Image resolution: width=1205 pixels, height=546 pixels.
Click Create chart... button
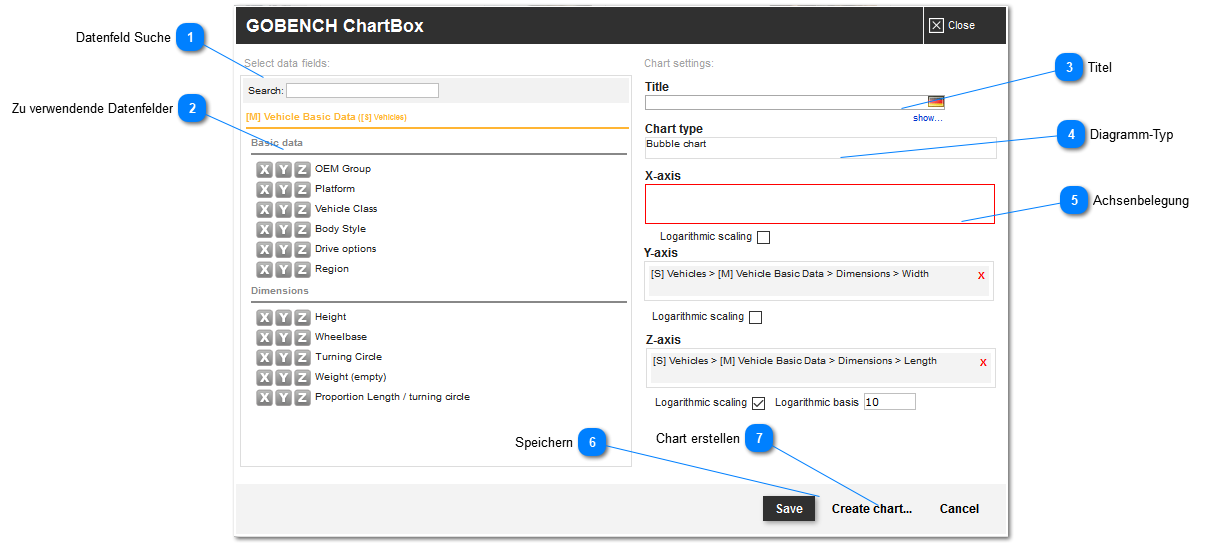click(872, 509)
